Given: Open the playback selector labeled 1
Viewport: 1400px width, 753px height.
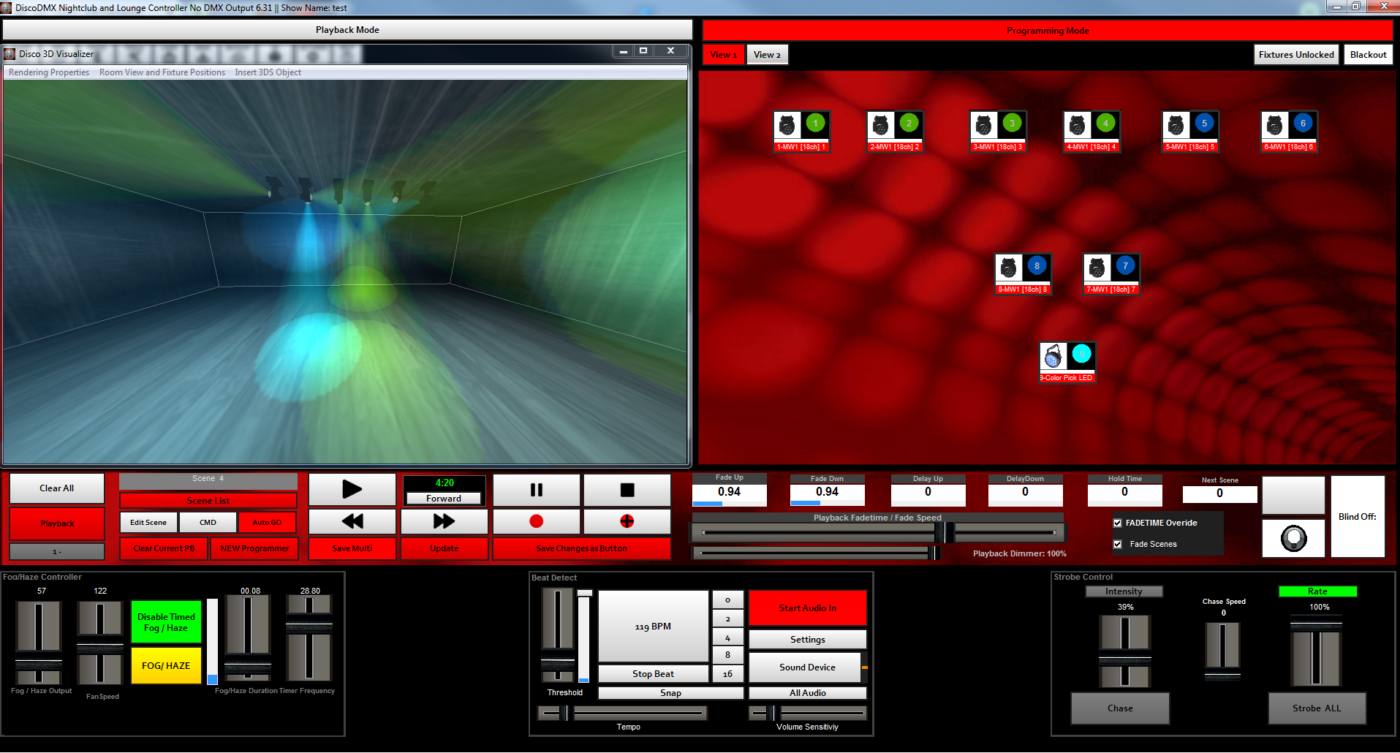Looking at the screenshot, I should click(x=56, y=550).
